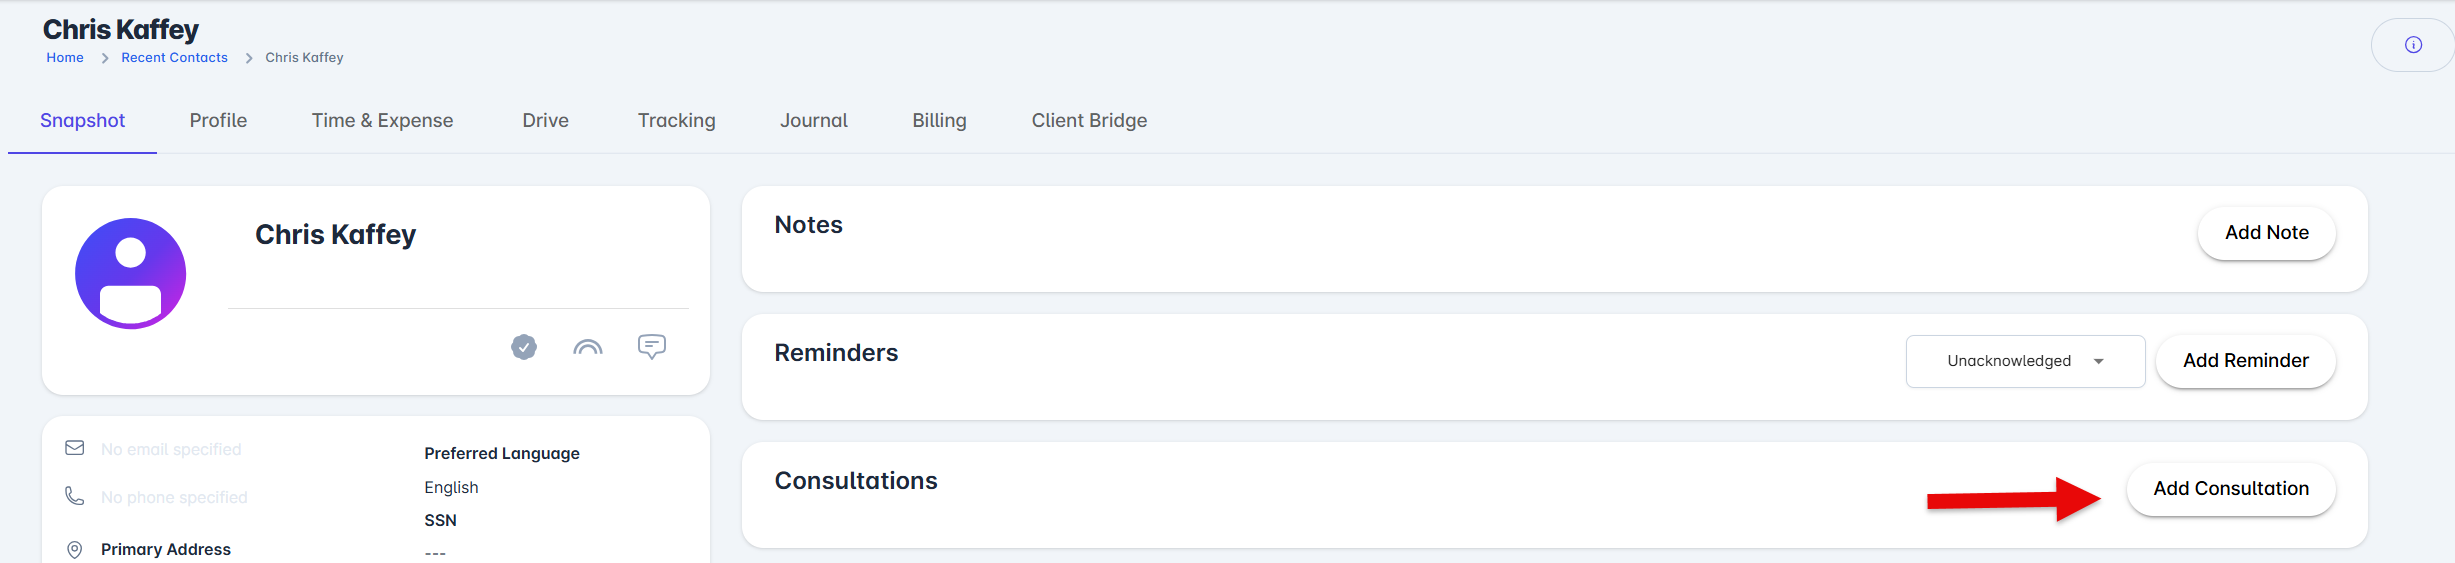Open the Journal tab

click(813, 121)
